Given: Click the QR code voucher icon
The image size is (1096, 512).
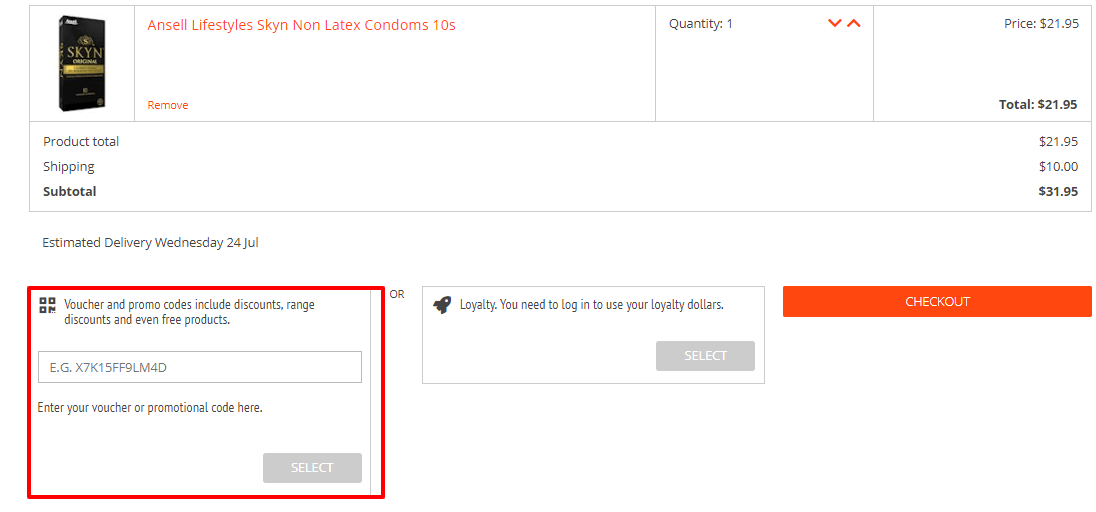Looking at the screenshot, I should pos(48,305).
